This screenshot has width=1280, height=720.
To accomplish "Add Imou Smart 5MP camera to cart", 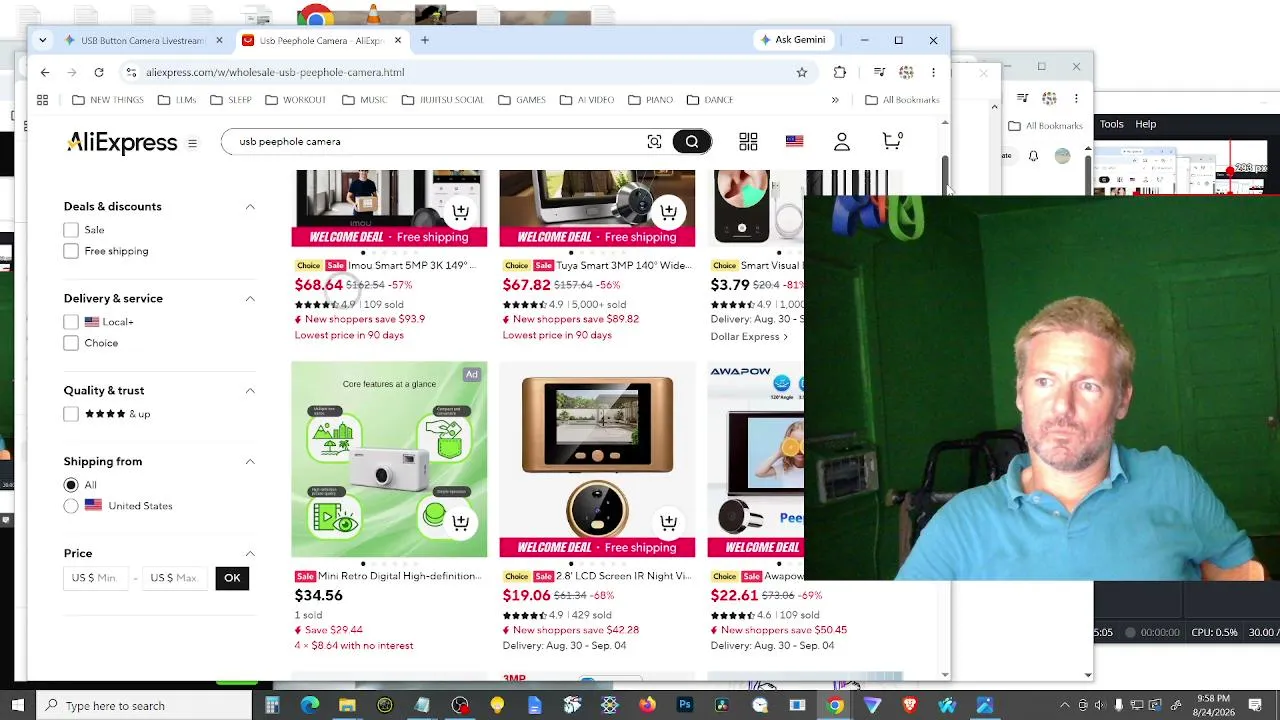I will (x=461, y=212).
